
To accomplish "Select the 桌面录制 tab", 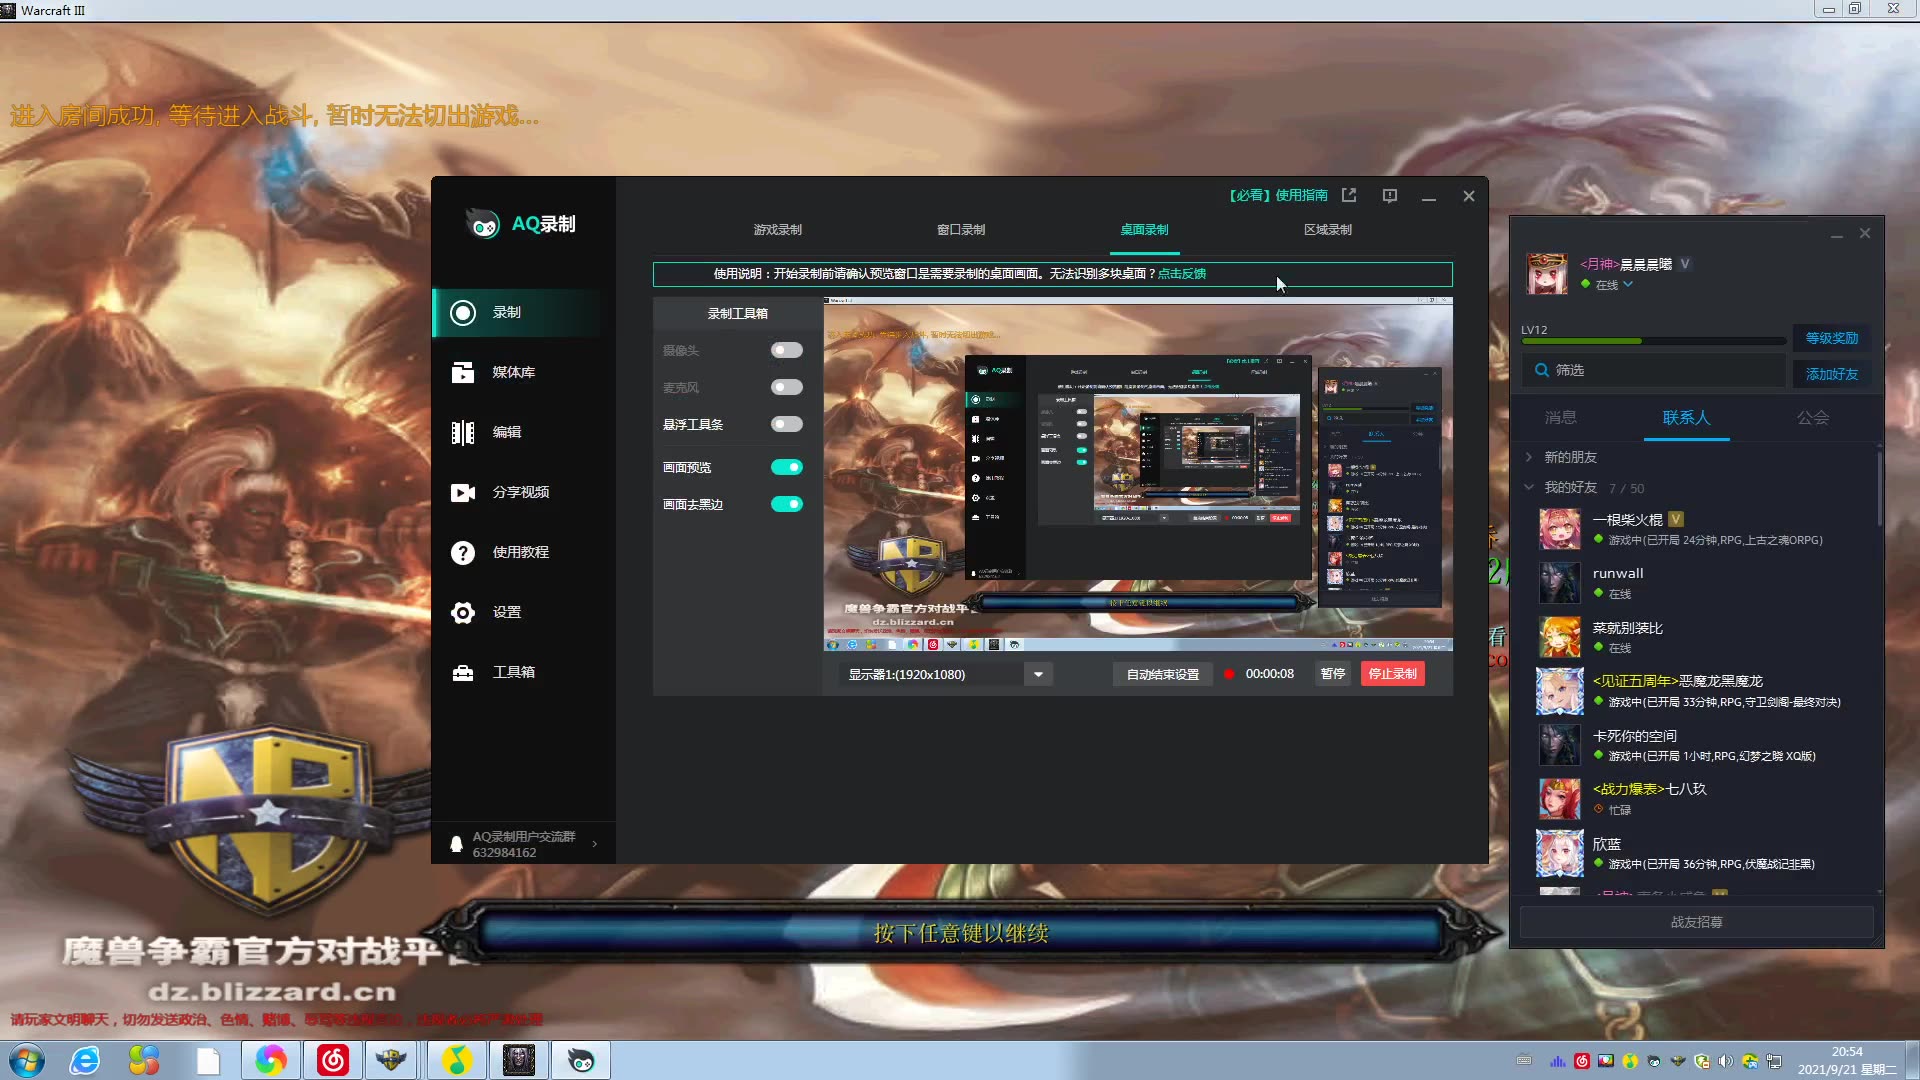I will (x=1144, y=230).
